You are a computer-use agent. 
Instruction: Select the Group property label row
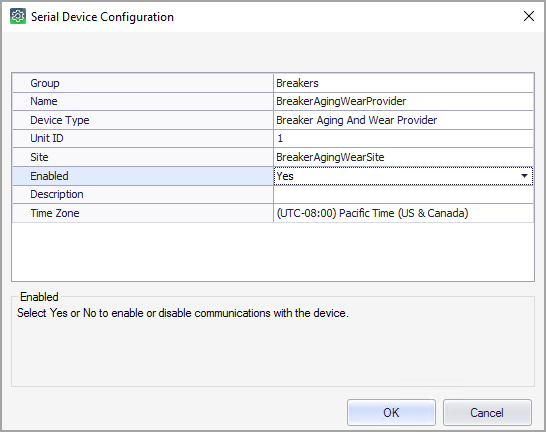[x=143, y=83]
